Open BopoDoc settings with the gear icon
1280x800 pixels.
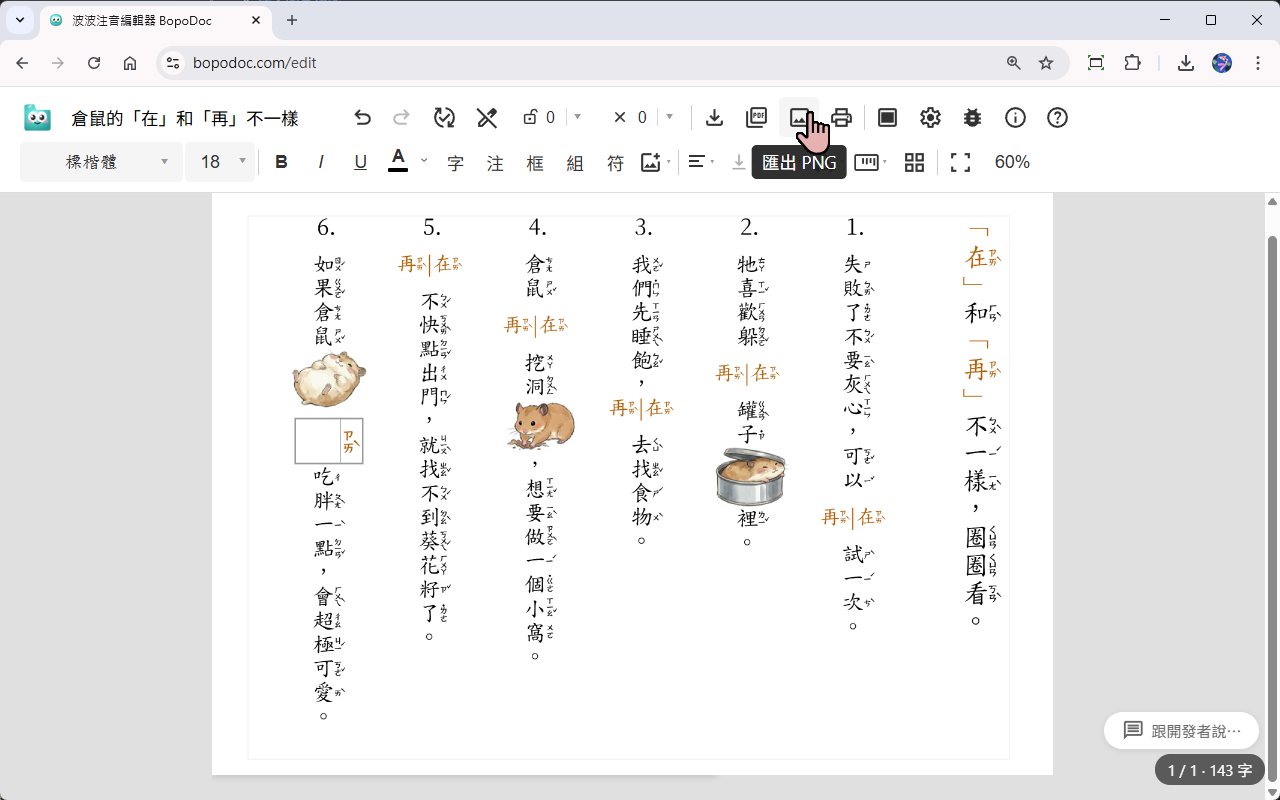click(930, 117)
